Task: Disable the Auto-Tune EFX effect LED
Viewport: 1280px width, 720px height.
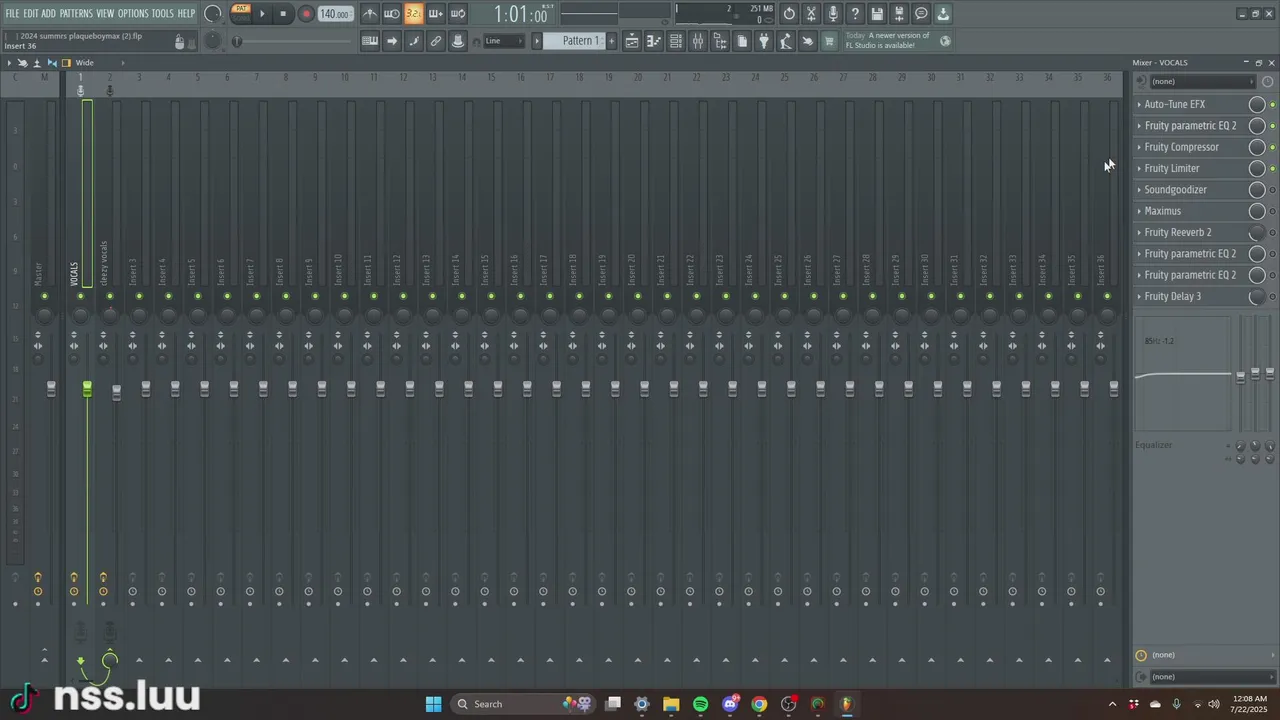Action: [x=1272, y=105]
